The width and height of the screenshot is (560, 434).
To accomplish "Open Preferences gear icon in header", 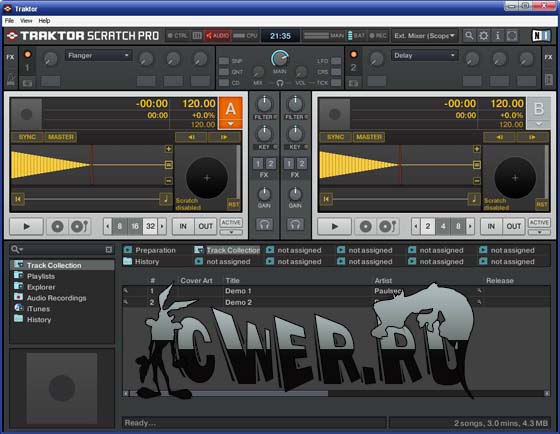I will tap(484, 36).
